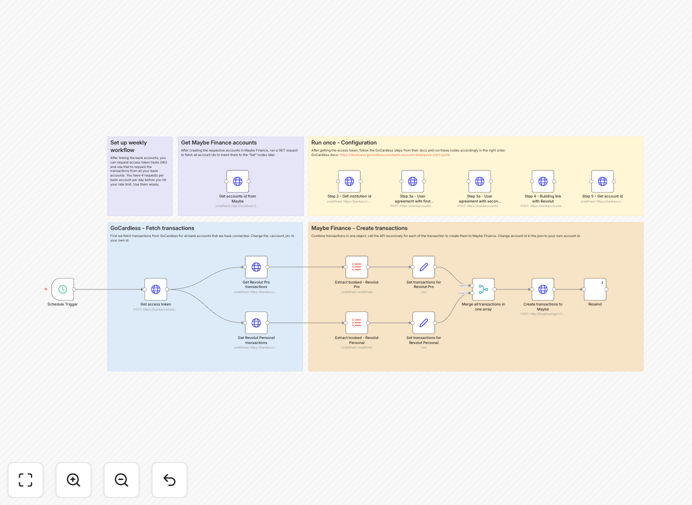Click the reset zoom arrow button
692x505 pixels.
coord(169,480)
